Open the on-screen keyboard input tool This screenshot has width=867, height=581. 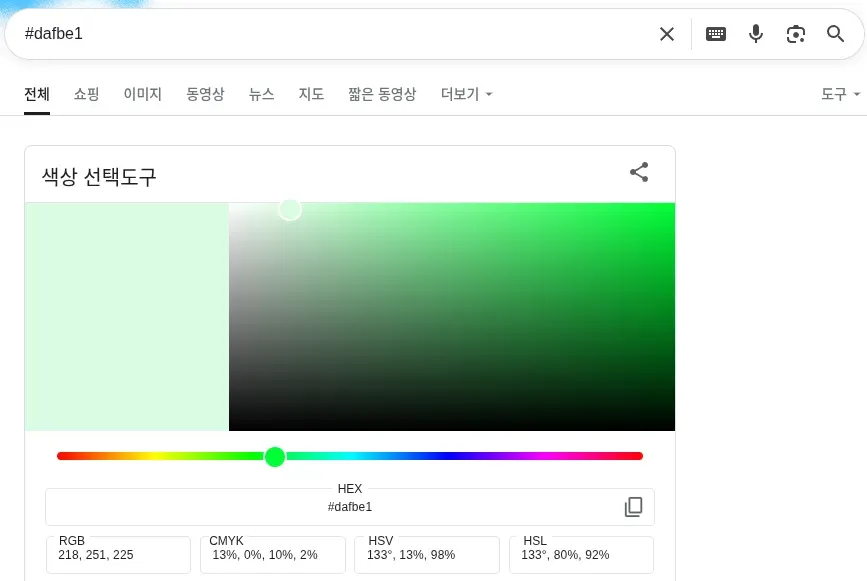pyautogui.click(x=716, y=34)
